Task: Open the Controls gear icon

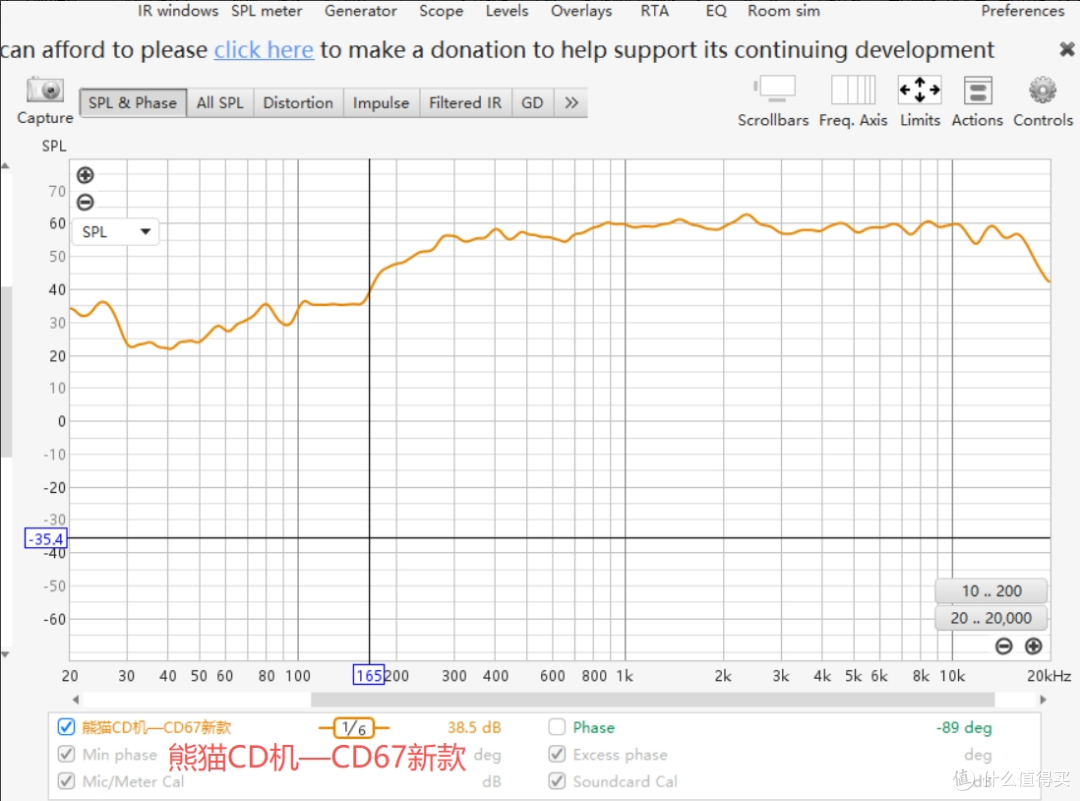Action: 1042,90
